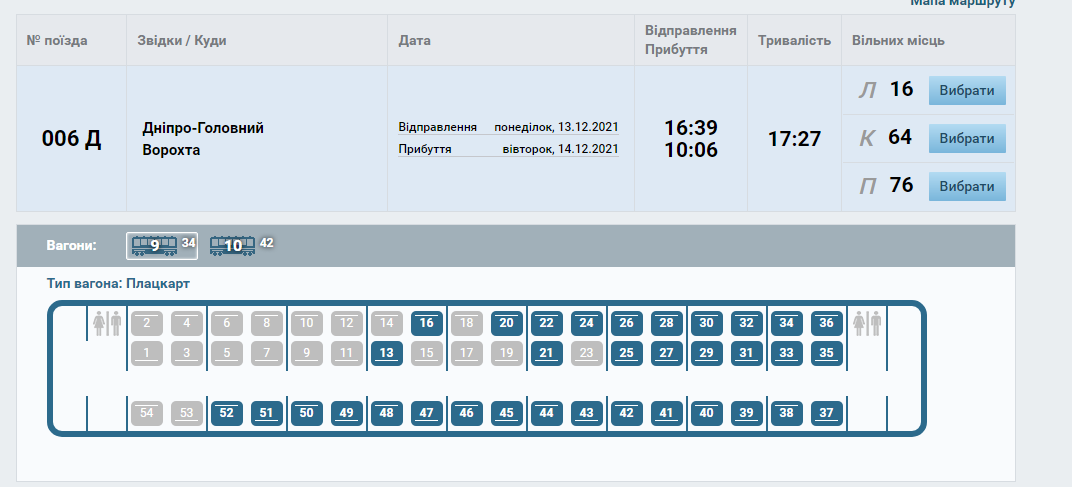
Task: Select upper seat 28
Action: pyautogui.click(x=667, y=323)
